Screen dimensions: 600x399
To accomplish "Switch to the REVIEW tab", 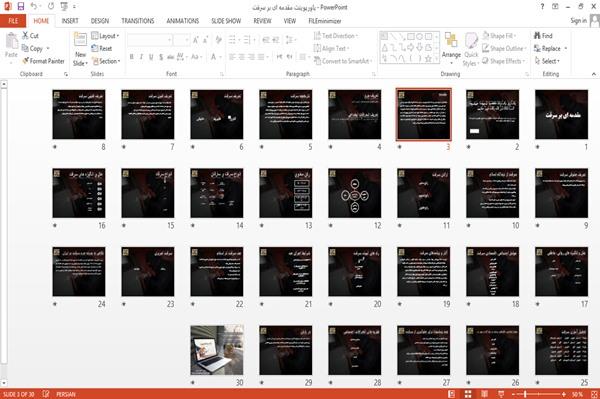I will click(x=262, y=21).
